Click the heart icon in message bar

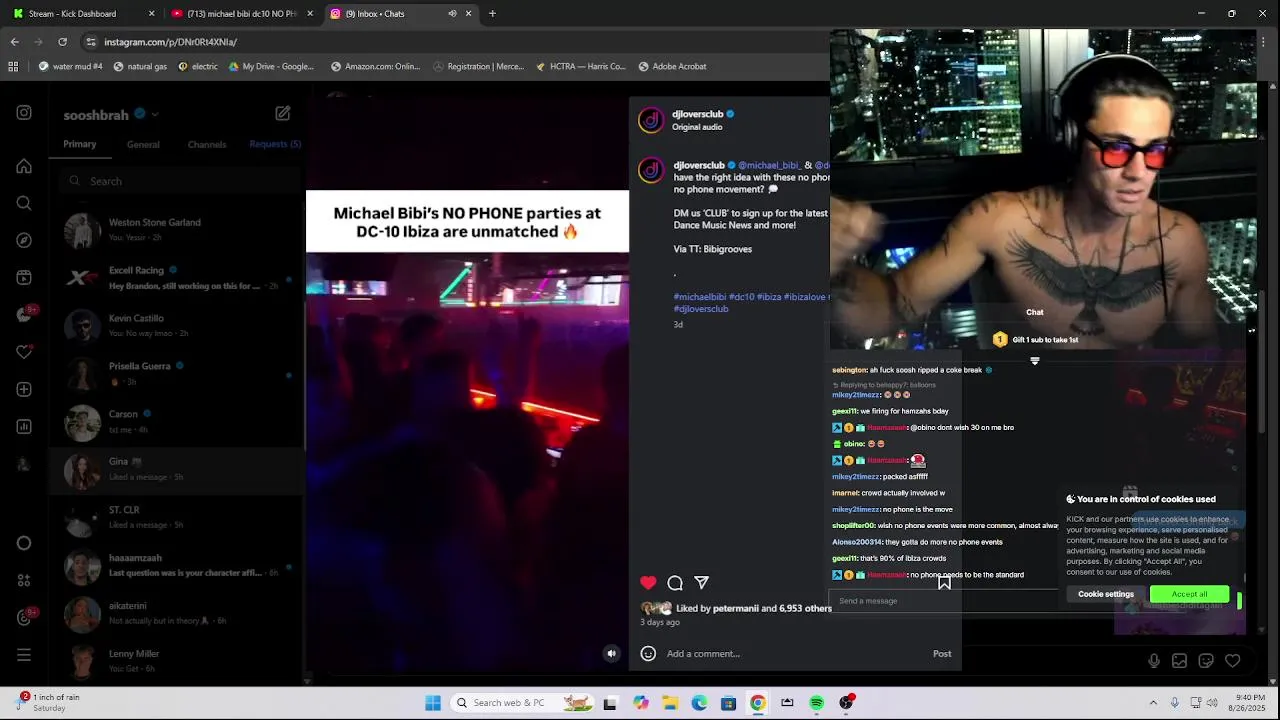[1233, 661]
